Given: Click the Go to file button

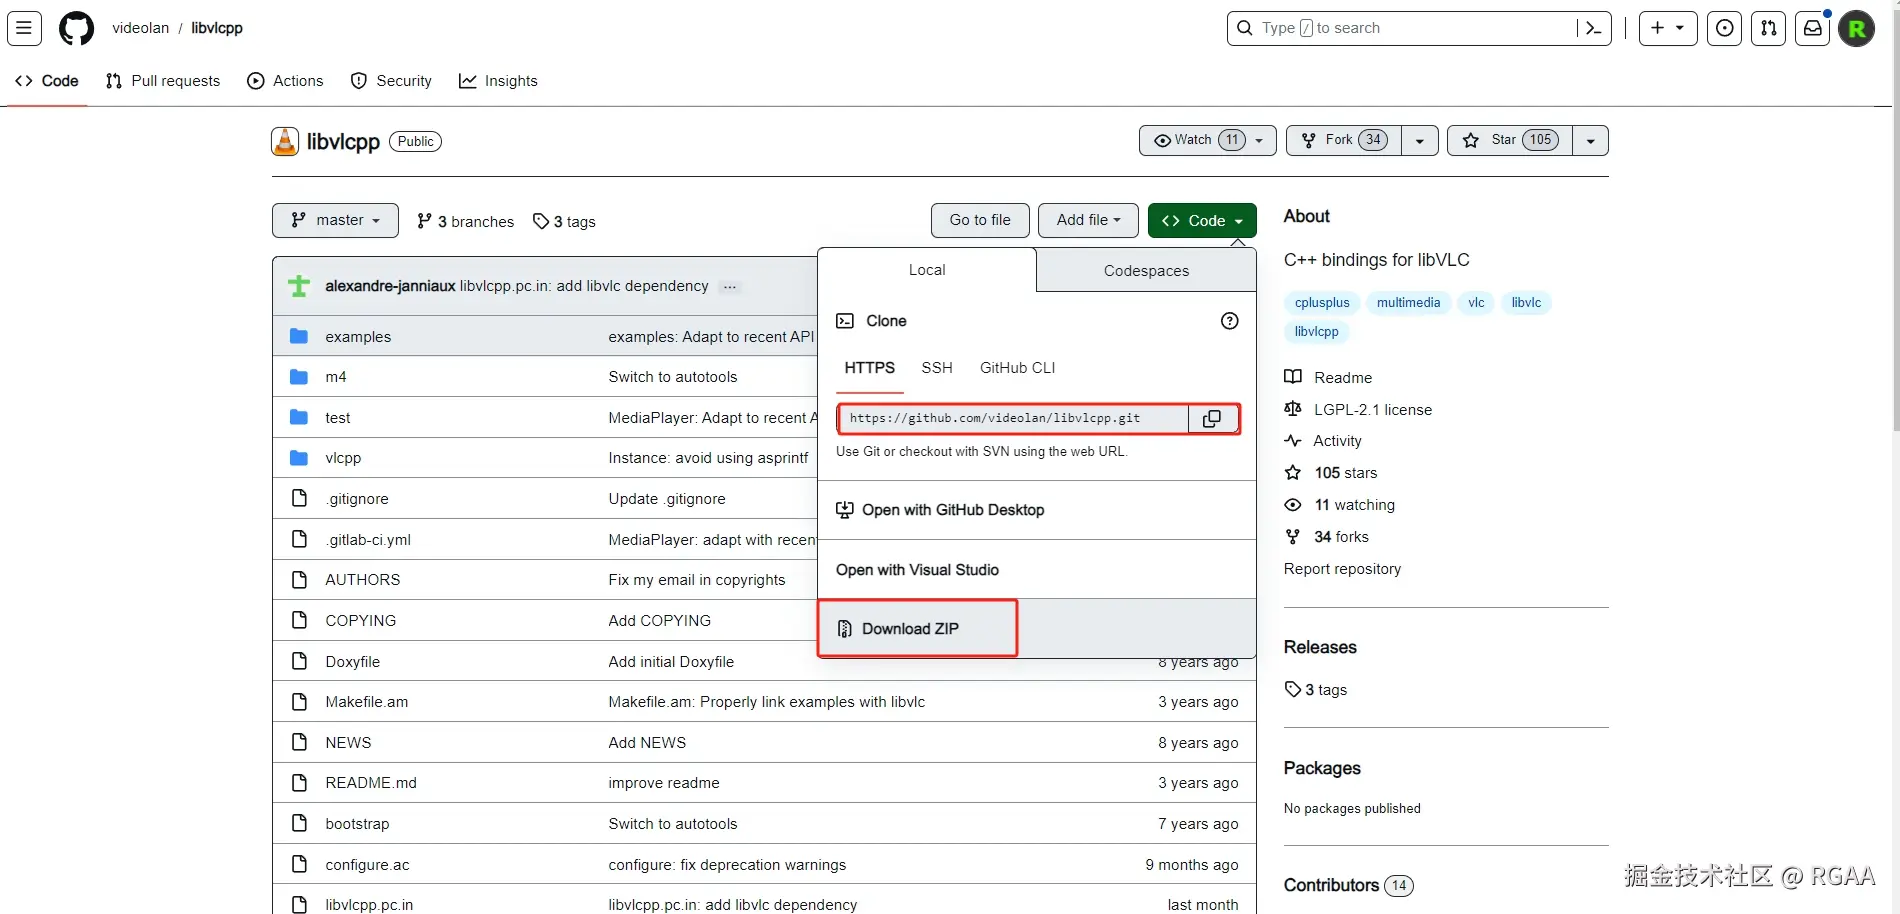Looking at the screenshot, I should click(980, 220).
